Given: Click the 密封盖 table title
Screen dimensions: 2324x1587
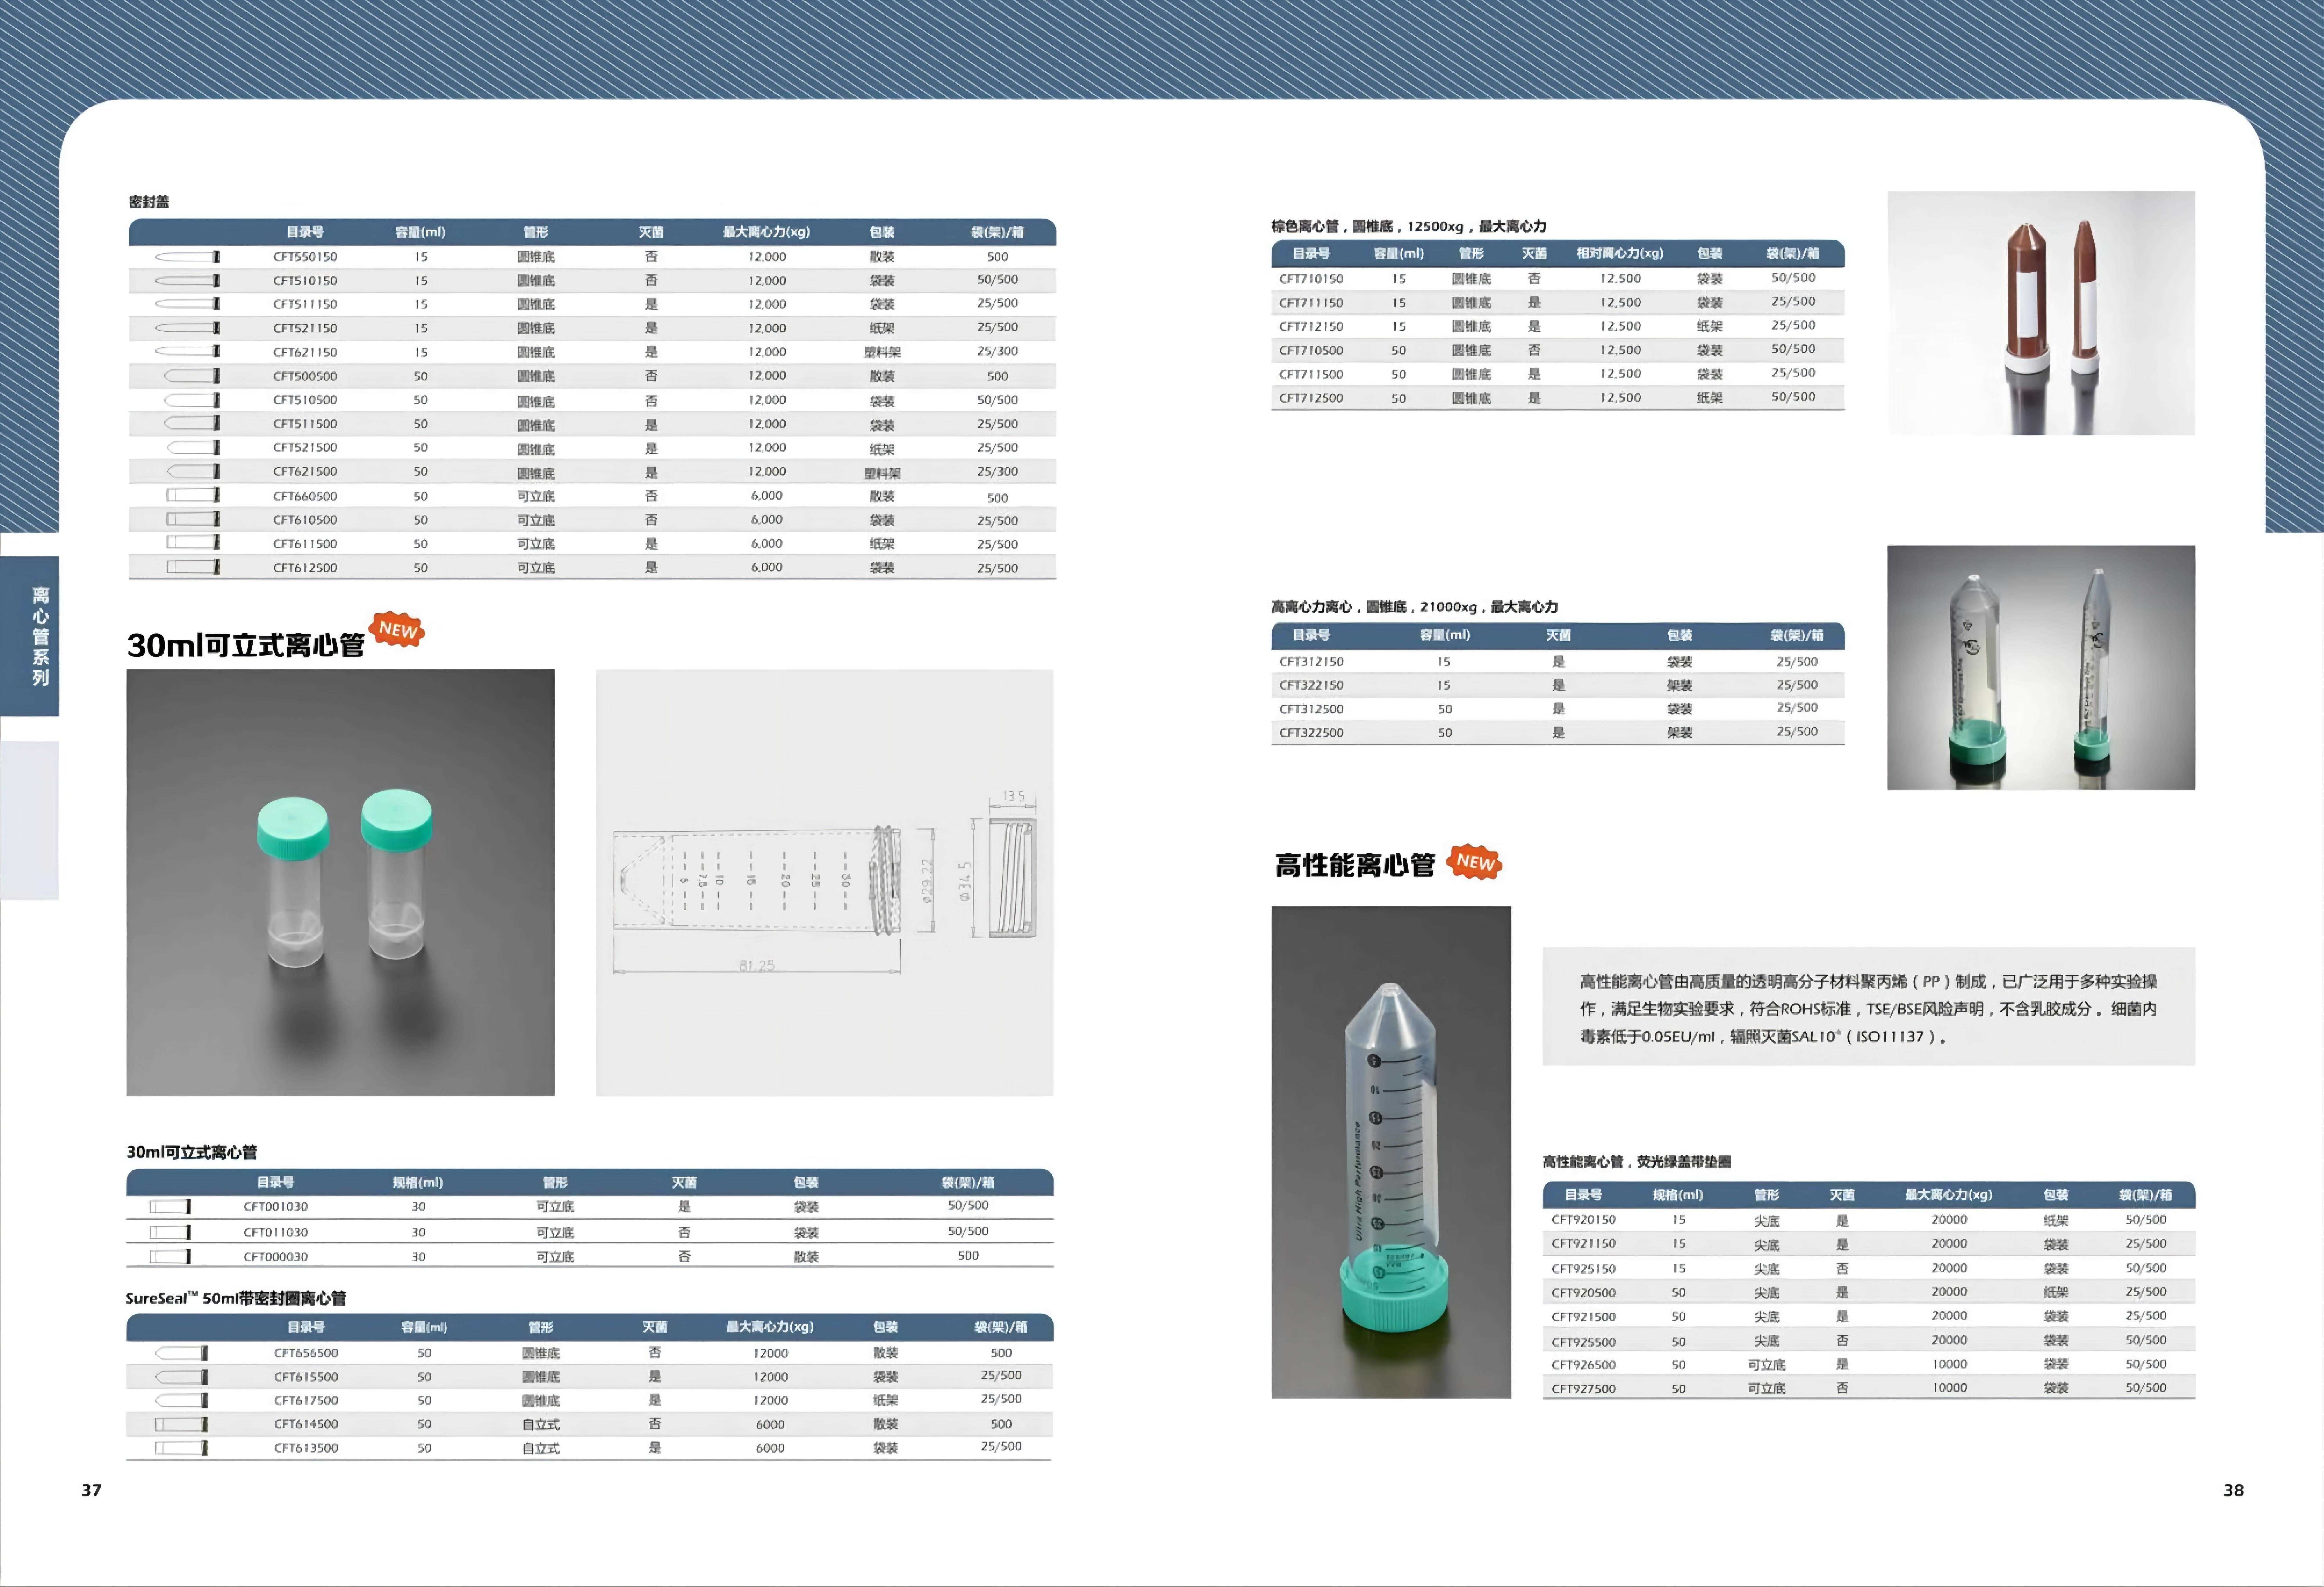Looking at the screenshot, I should (x=149, y=202).
